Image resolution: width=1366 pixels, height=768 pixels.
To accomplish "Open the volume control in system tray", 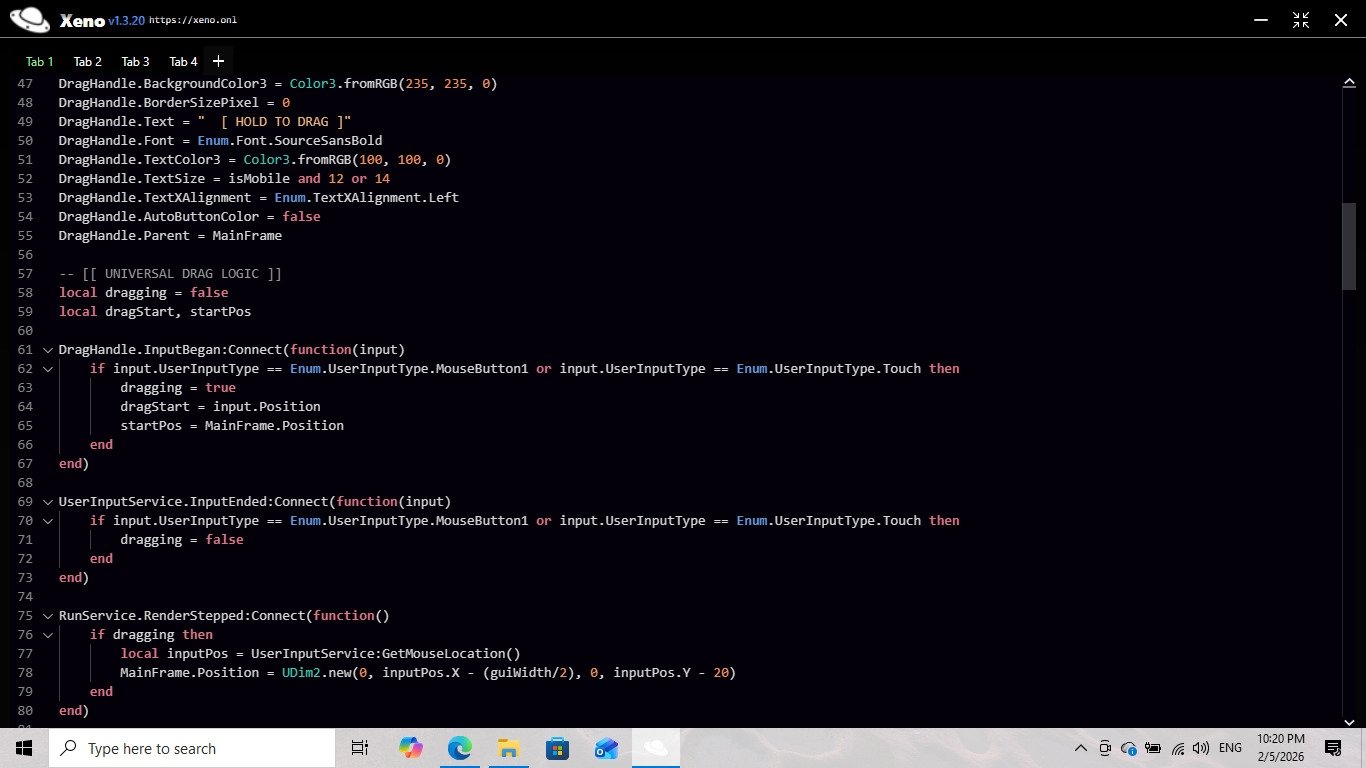I will tap(1201, 748).
